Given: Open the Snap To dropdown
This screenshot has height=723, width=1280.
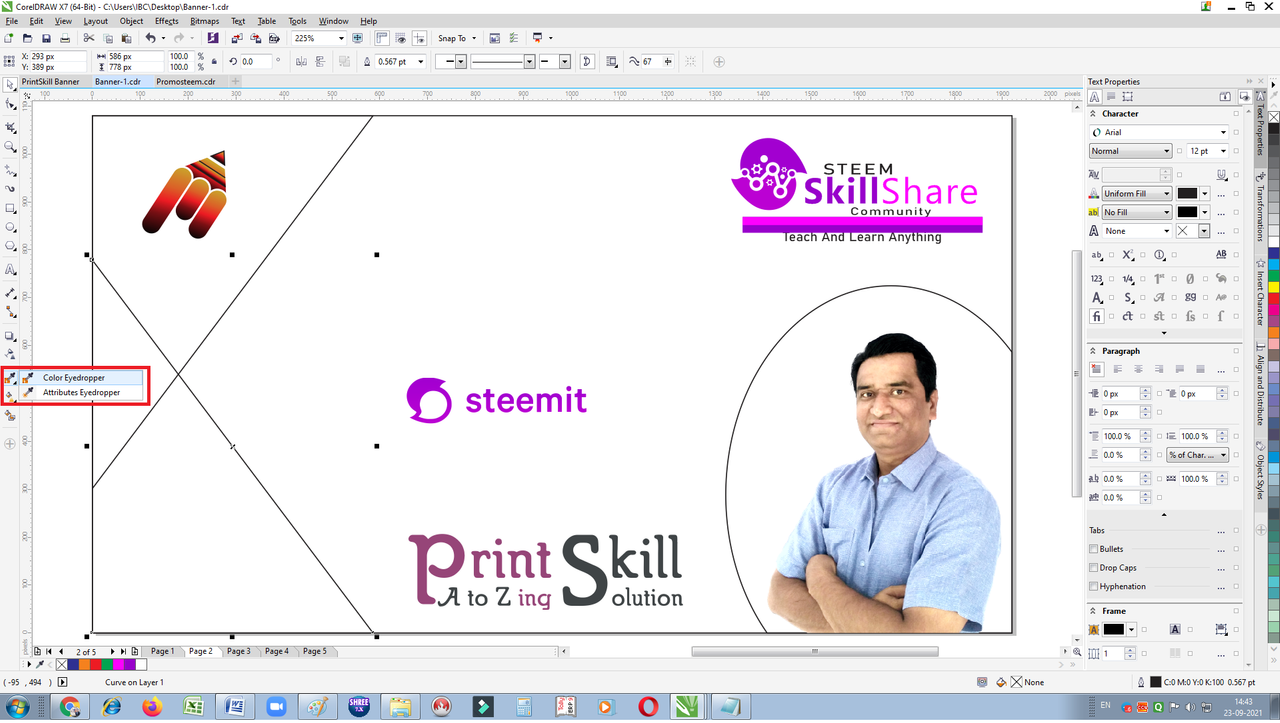Looking at the screenshot, I should click(x=456, y=38).
